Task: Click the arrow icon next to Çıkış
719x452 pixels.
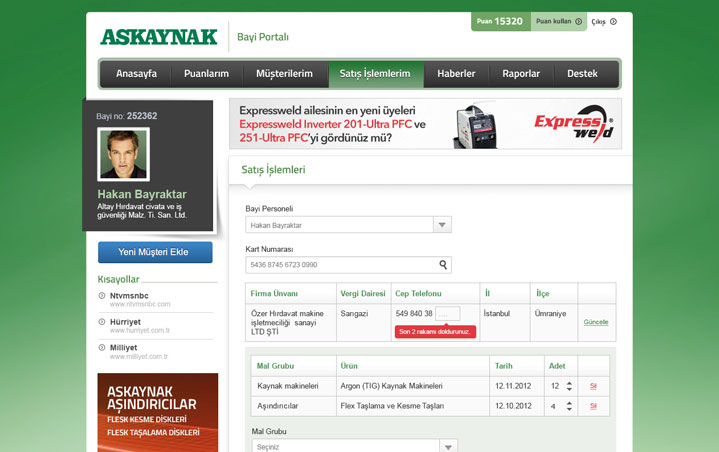Action: tap(613, 22)
